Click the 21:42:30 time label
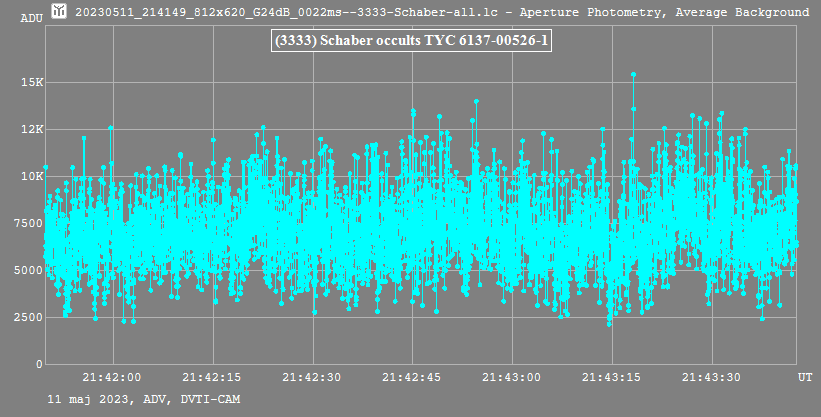This screenshot has height=417, width=821. (x=313, y=377)
